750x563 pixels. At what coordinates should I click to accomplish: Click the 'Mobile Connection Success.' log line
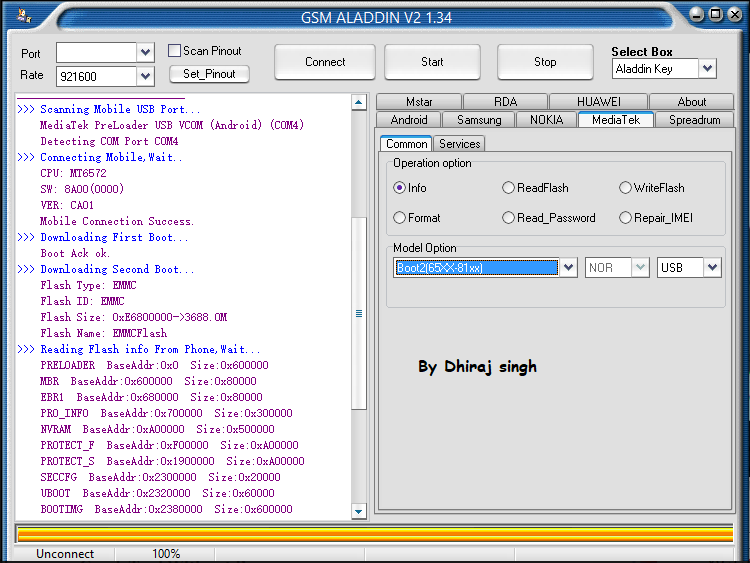pyautogui.click(x=117, y=221)
